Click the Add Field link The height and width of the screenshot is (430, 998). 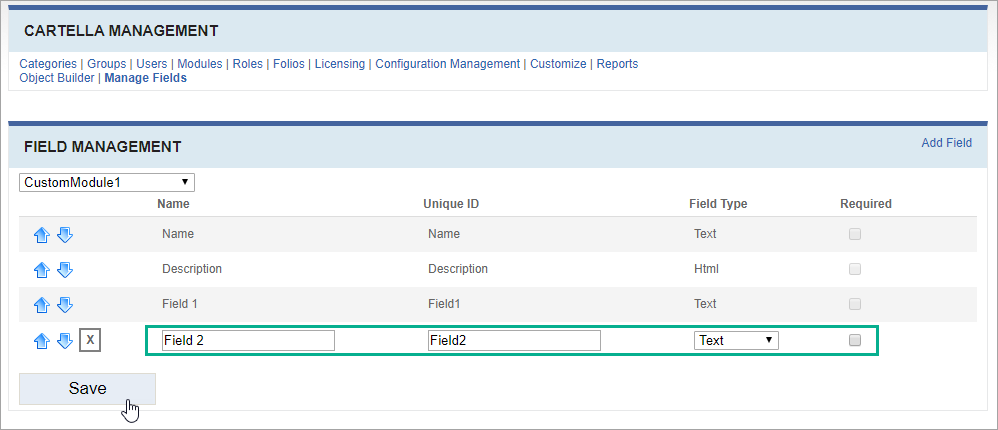pos(946,143)
